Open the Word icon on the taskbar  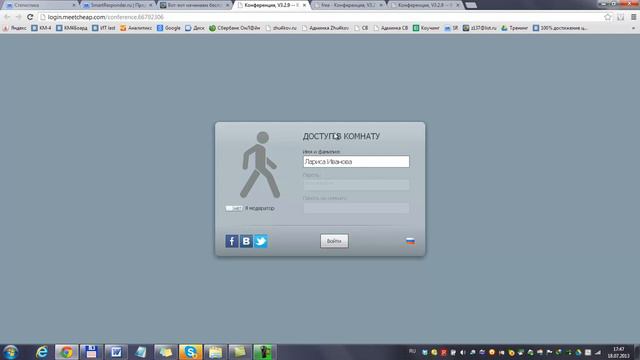[x=116, y=352]
